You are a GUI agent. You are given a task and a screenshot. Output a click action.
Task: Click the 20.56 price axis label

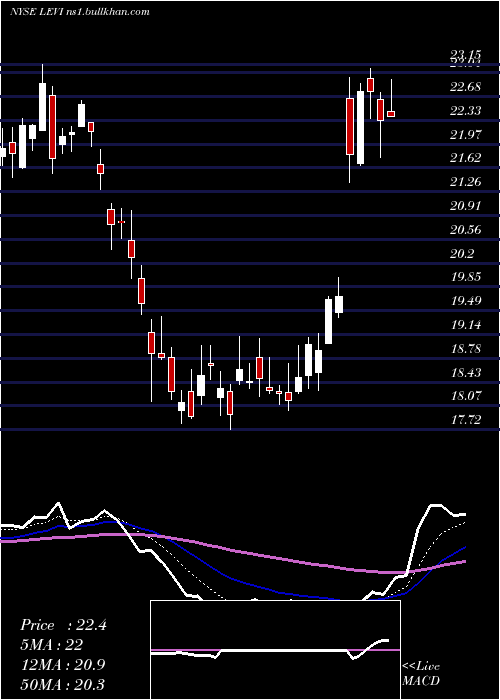(466, 229)
